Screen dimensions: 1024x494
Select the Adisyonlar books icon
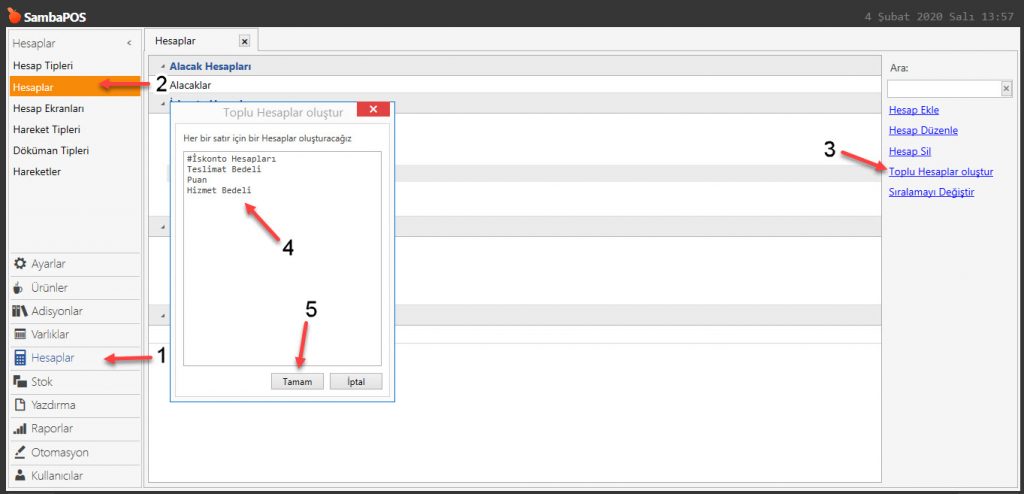(x=20, y=311)
